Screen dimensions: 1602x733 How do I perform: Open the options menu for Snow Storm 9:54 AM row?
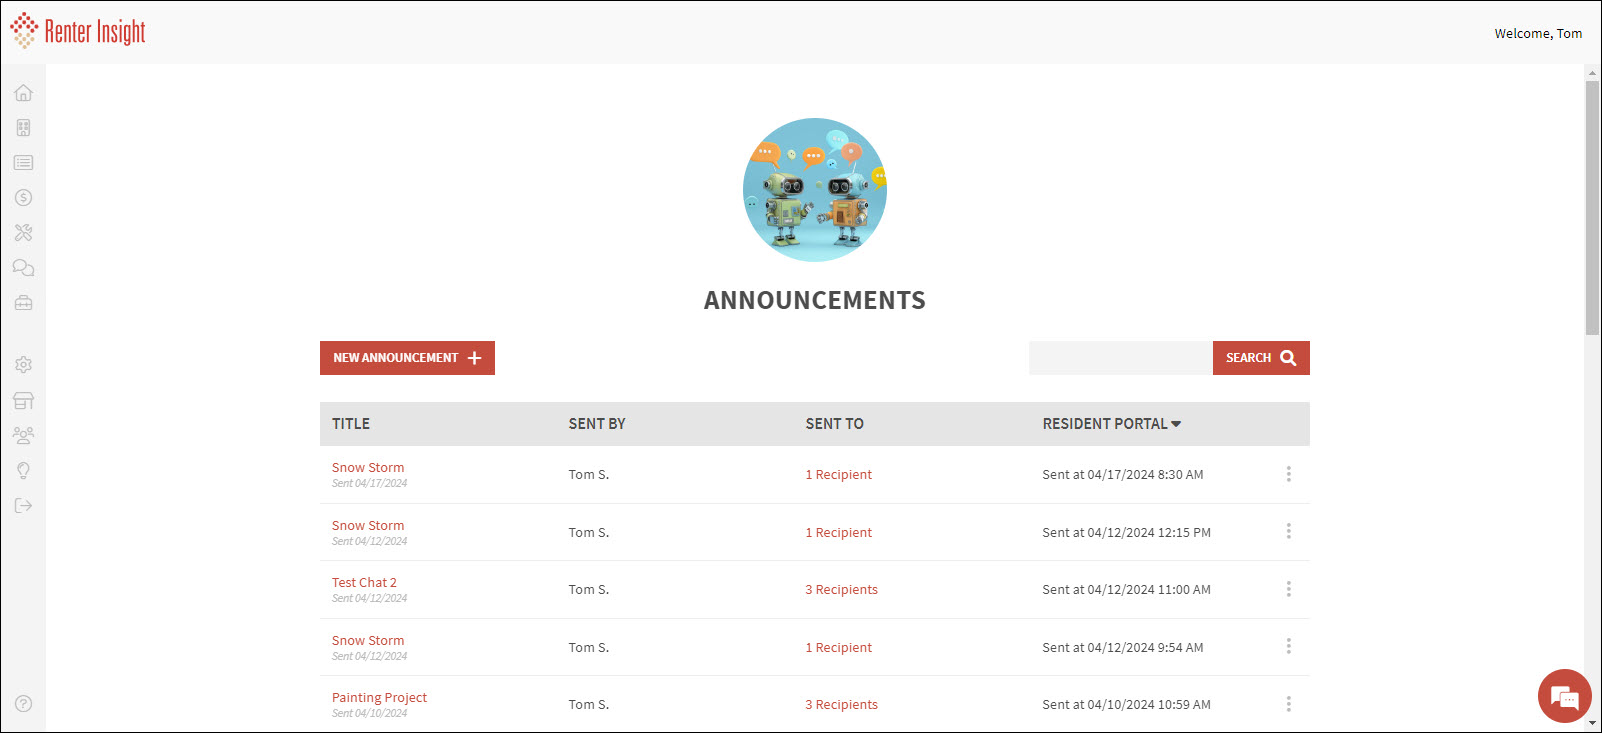pos(1288,646)
